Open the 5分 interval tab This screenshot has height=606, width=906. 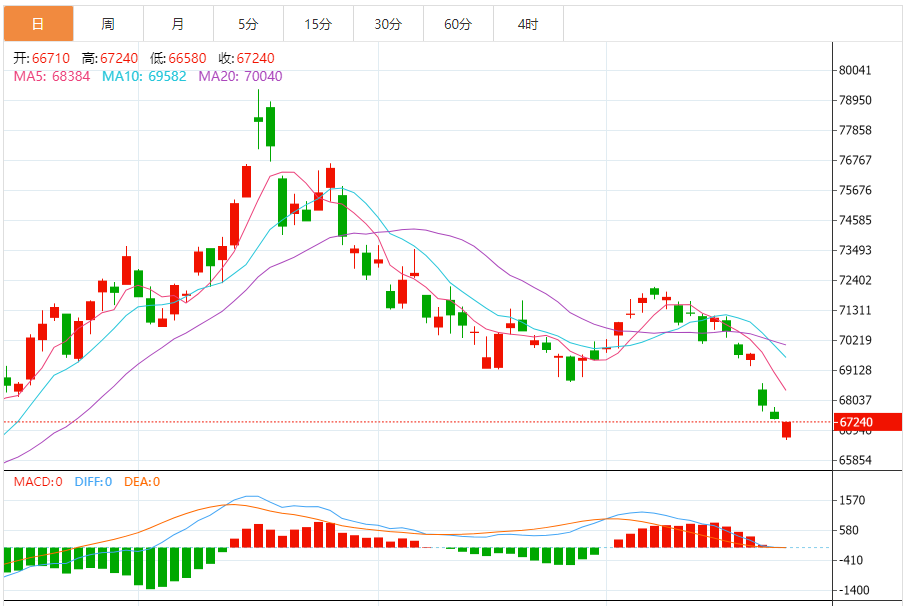tap(248, 24)
